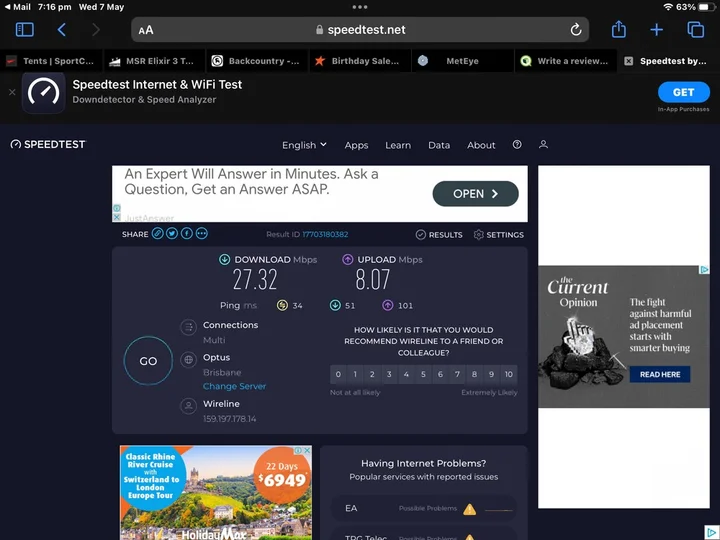The image size is (720, 540).
Task: Select rating 0 Not at all likely
Action: [x=338, y=375]
